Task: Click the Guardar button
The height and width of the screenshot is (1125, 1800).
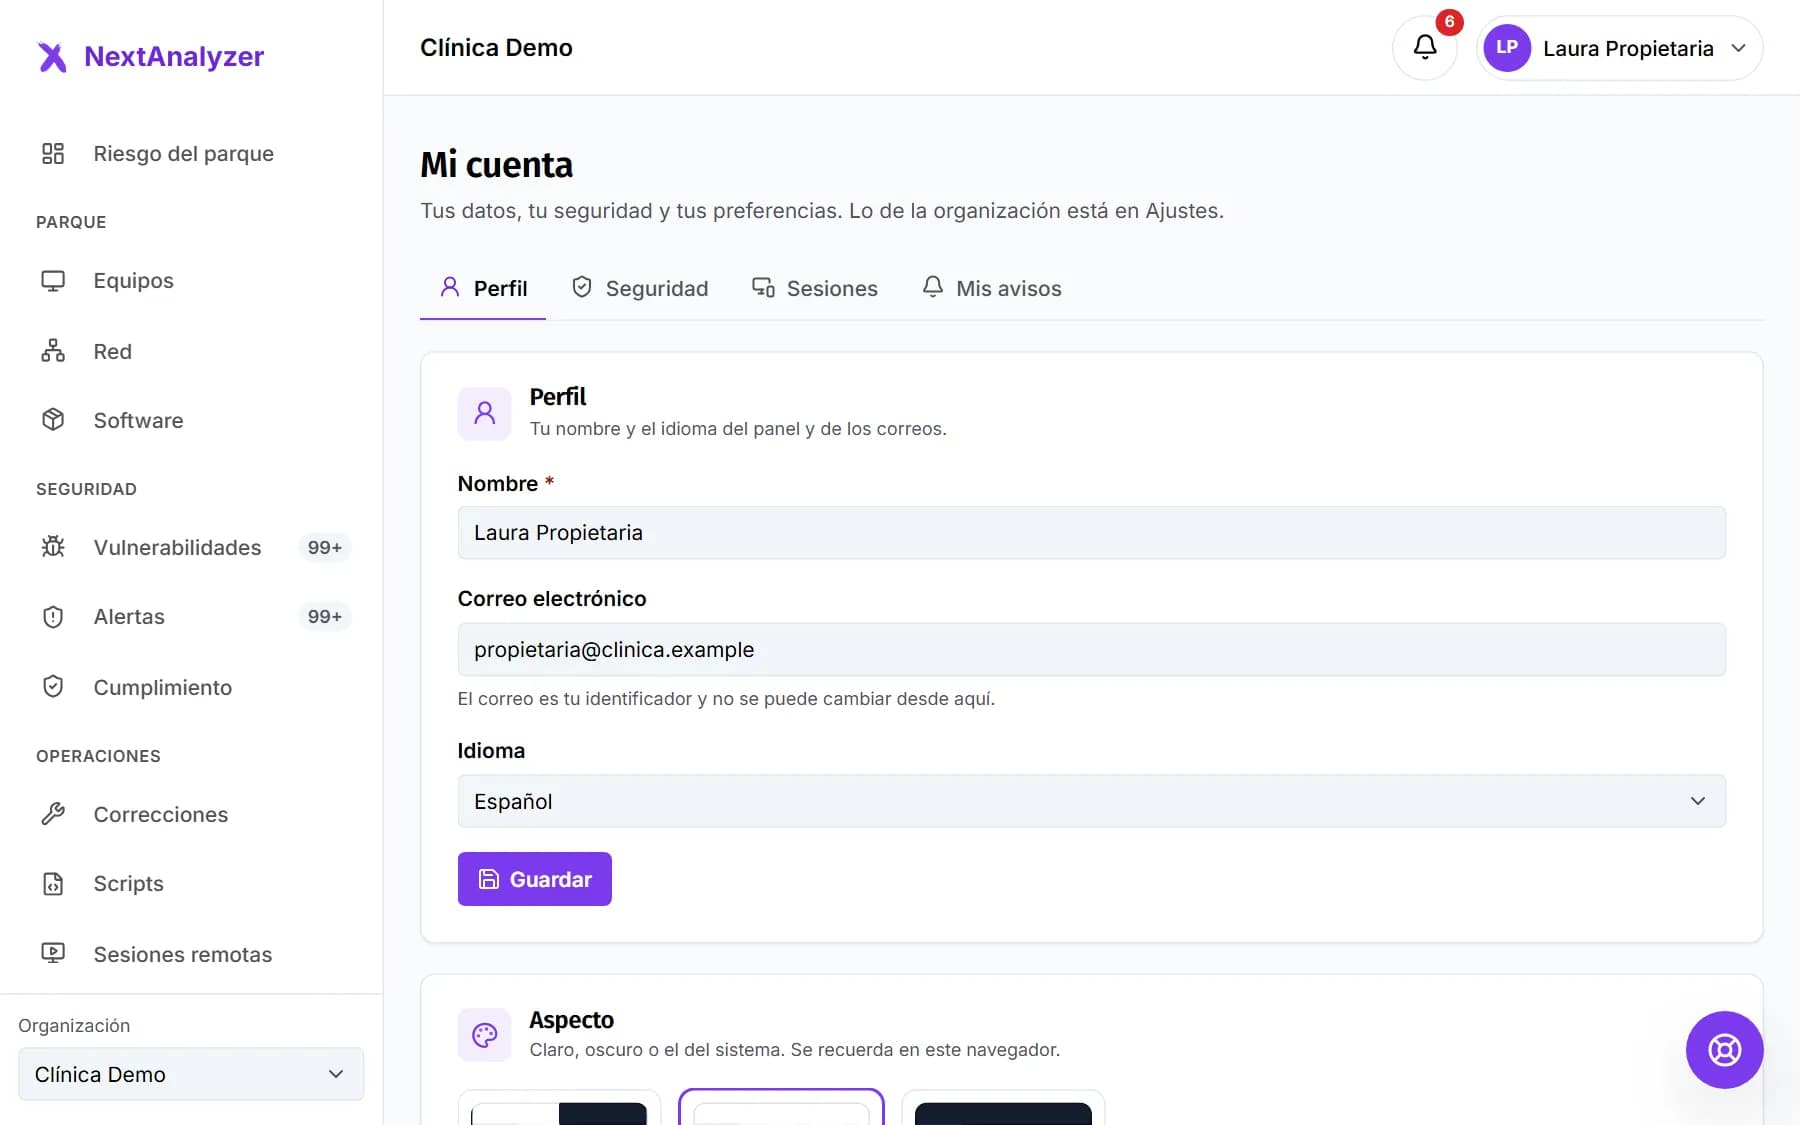Action: point(534,879)
